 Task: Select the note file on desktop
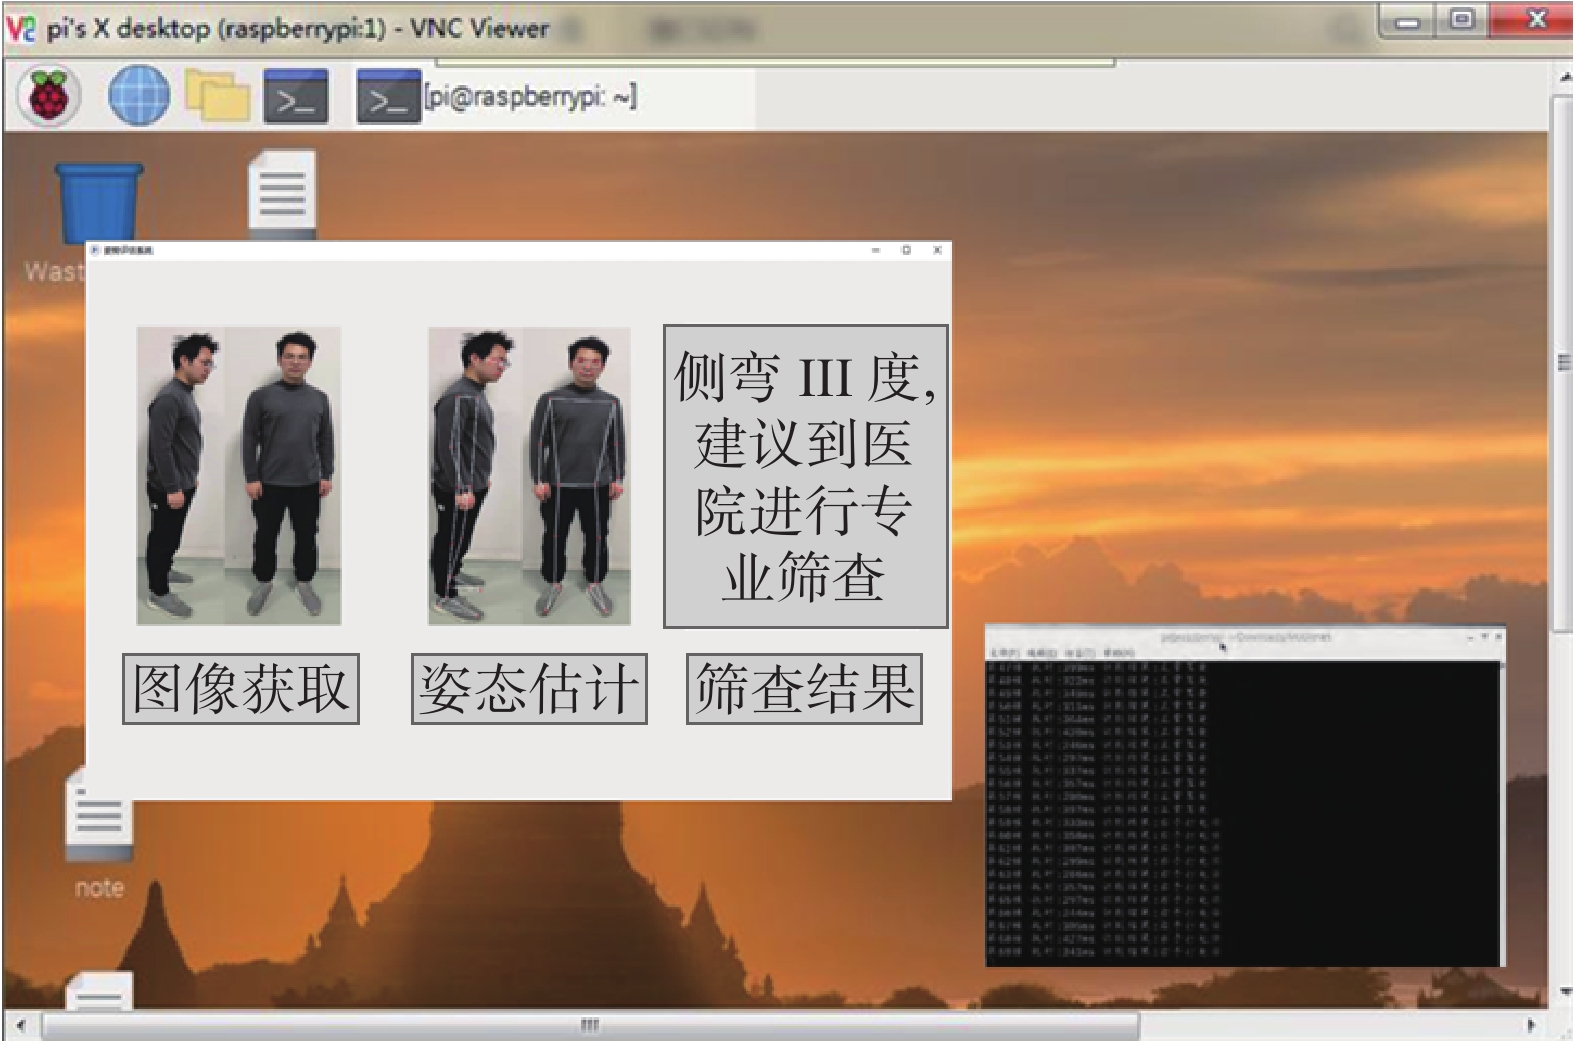pyautogui.click(x=99, y=820)
